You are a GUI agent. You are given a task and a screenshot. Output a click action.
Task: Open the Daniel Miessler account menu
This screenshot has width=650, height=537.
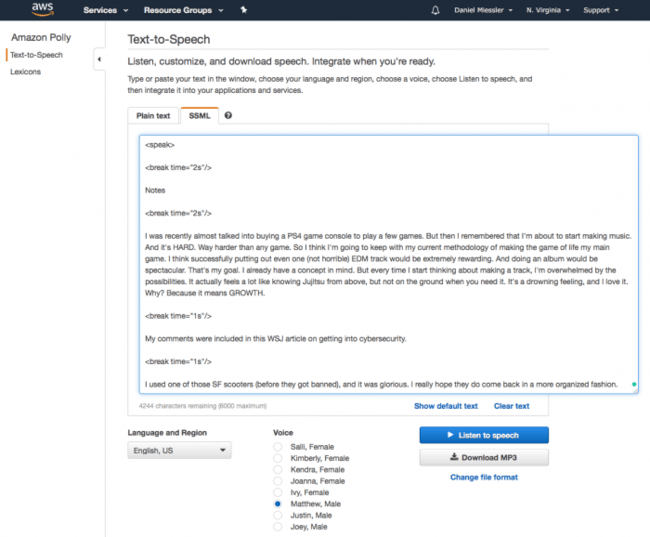click(483, 10)
